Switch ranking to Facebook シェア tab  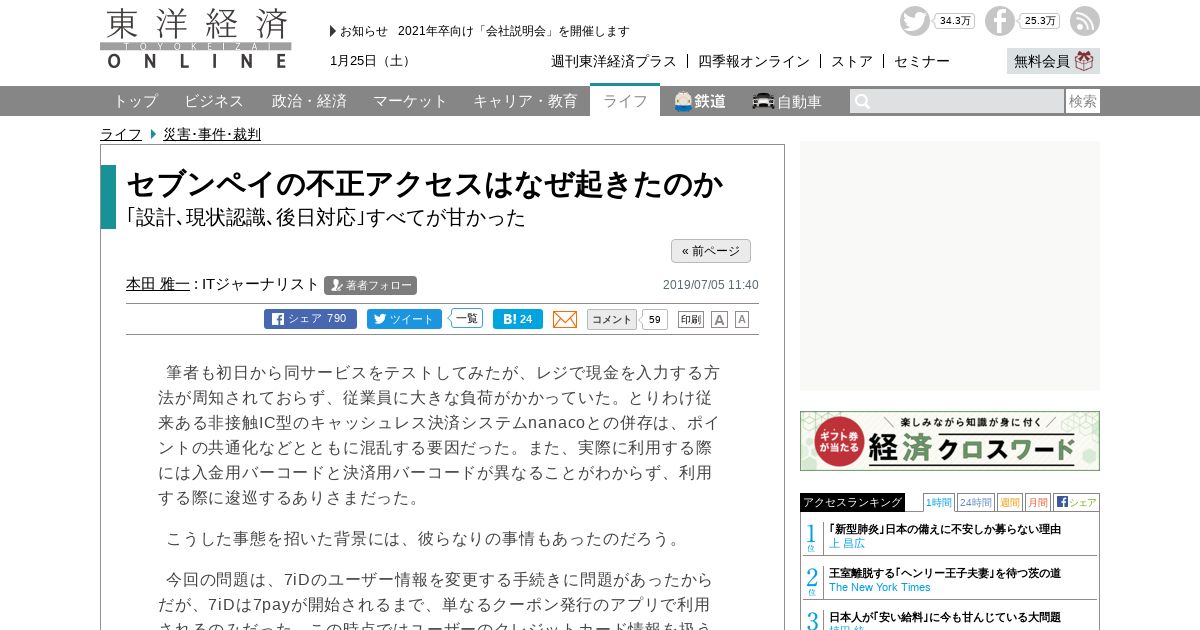pyautogui.click(x=1076, y=502)
